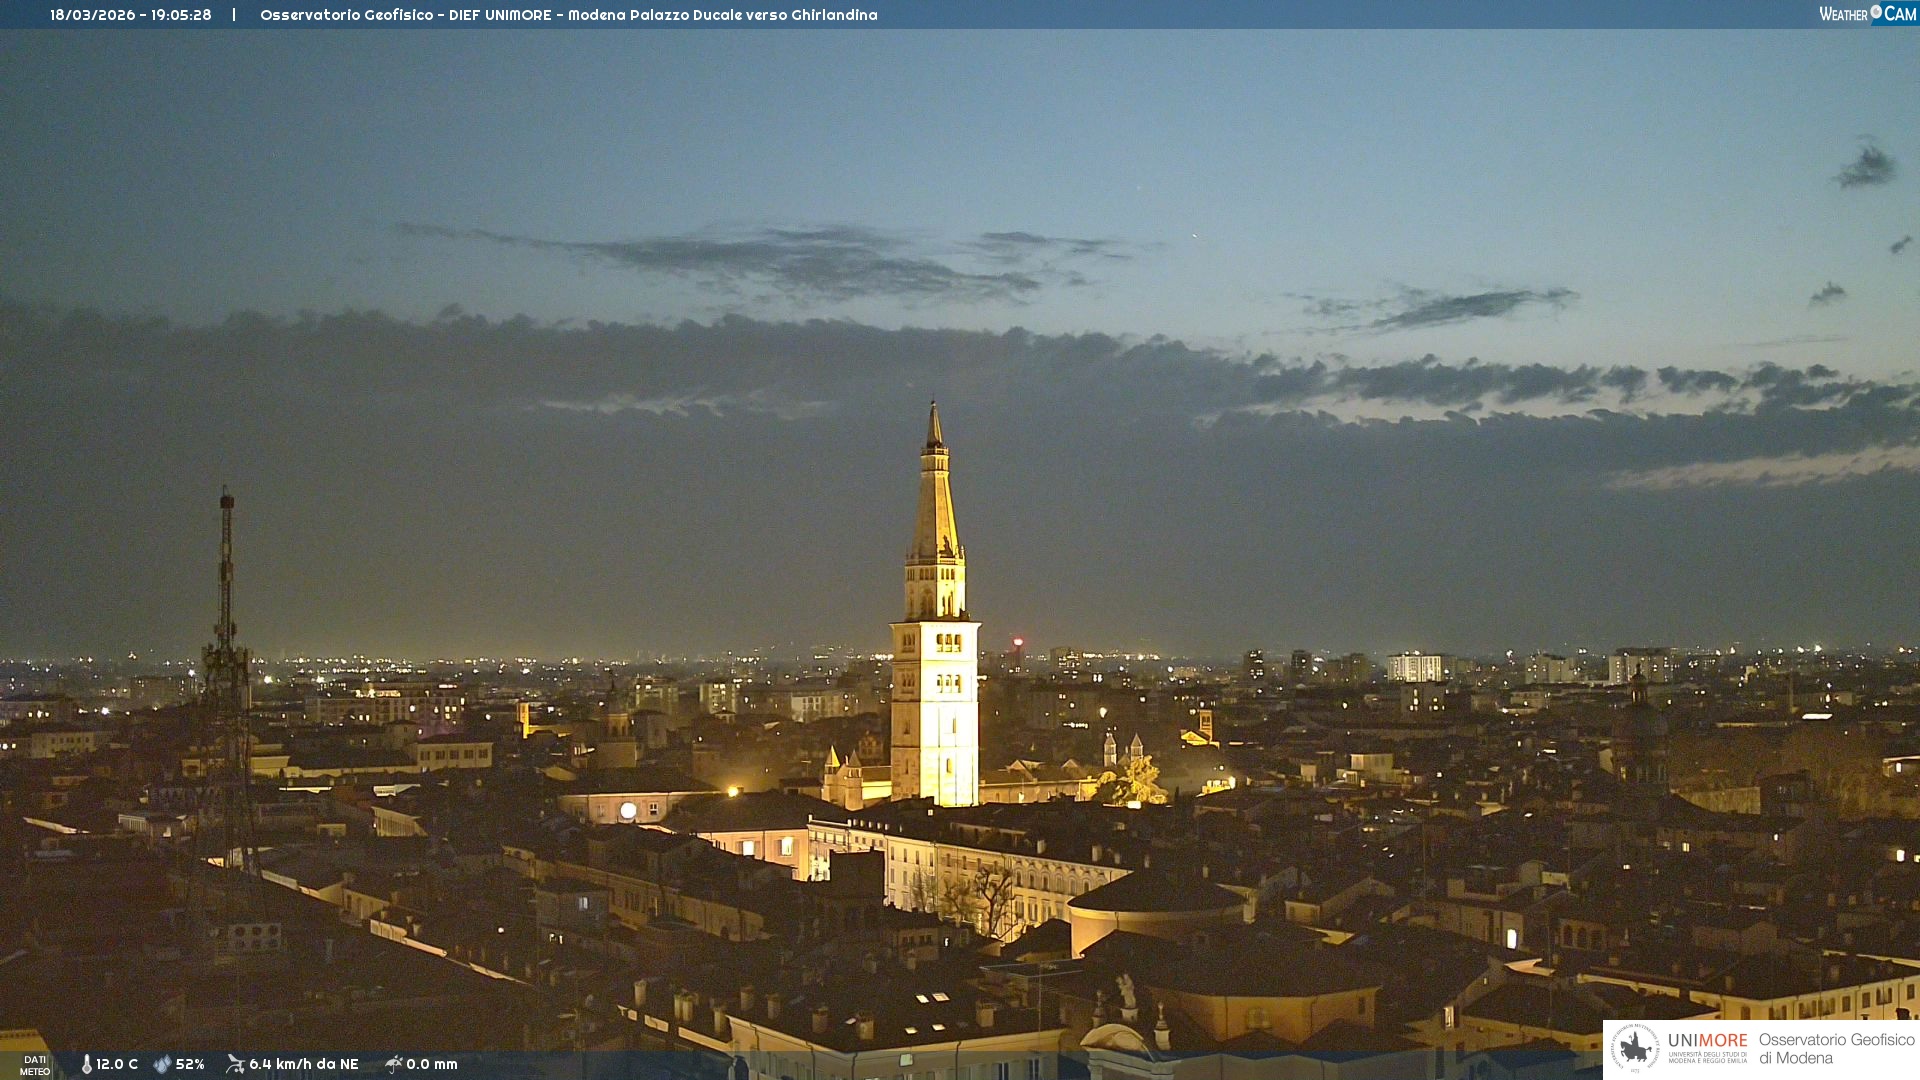Click the thermometer temperature icon
Image resolution: width=1920 pixels, height=1080 pixels.
pos(86,1064)
